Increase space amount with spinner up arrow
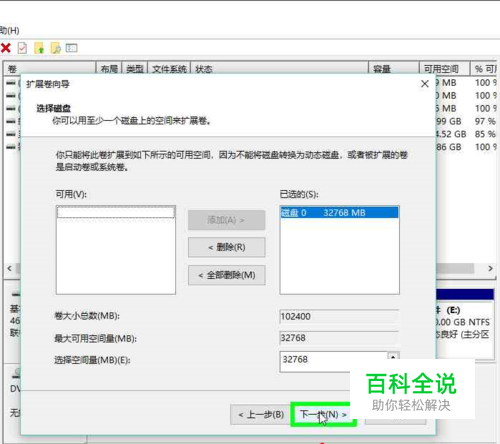 point(393,356)
